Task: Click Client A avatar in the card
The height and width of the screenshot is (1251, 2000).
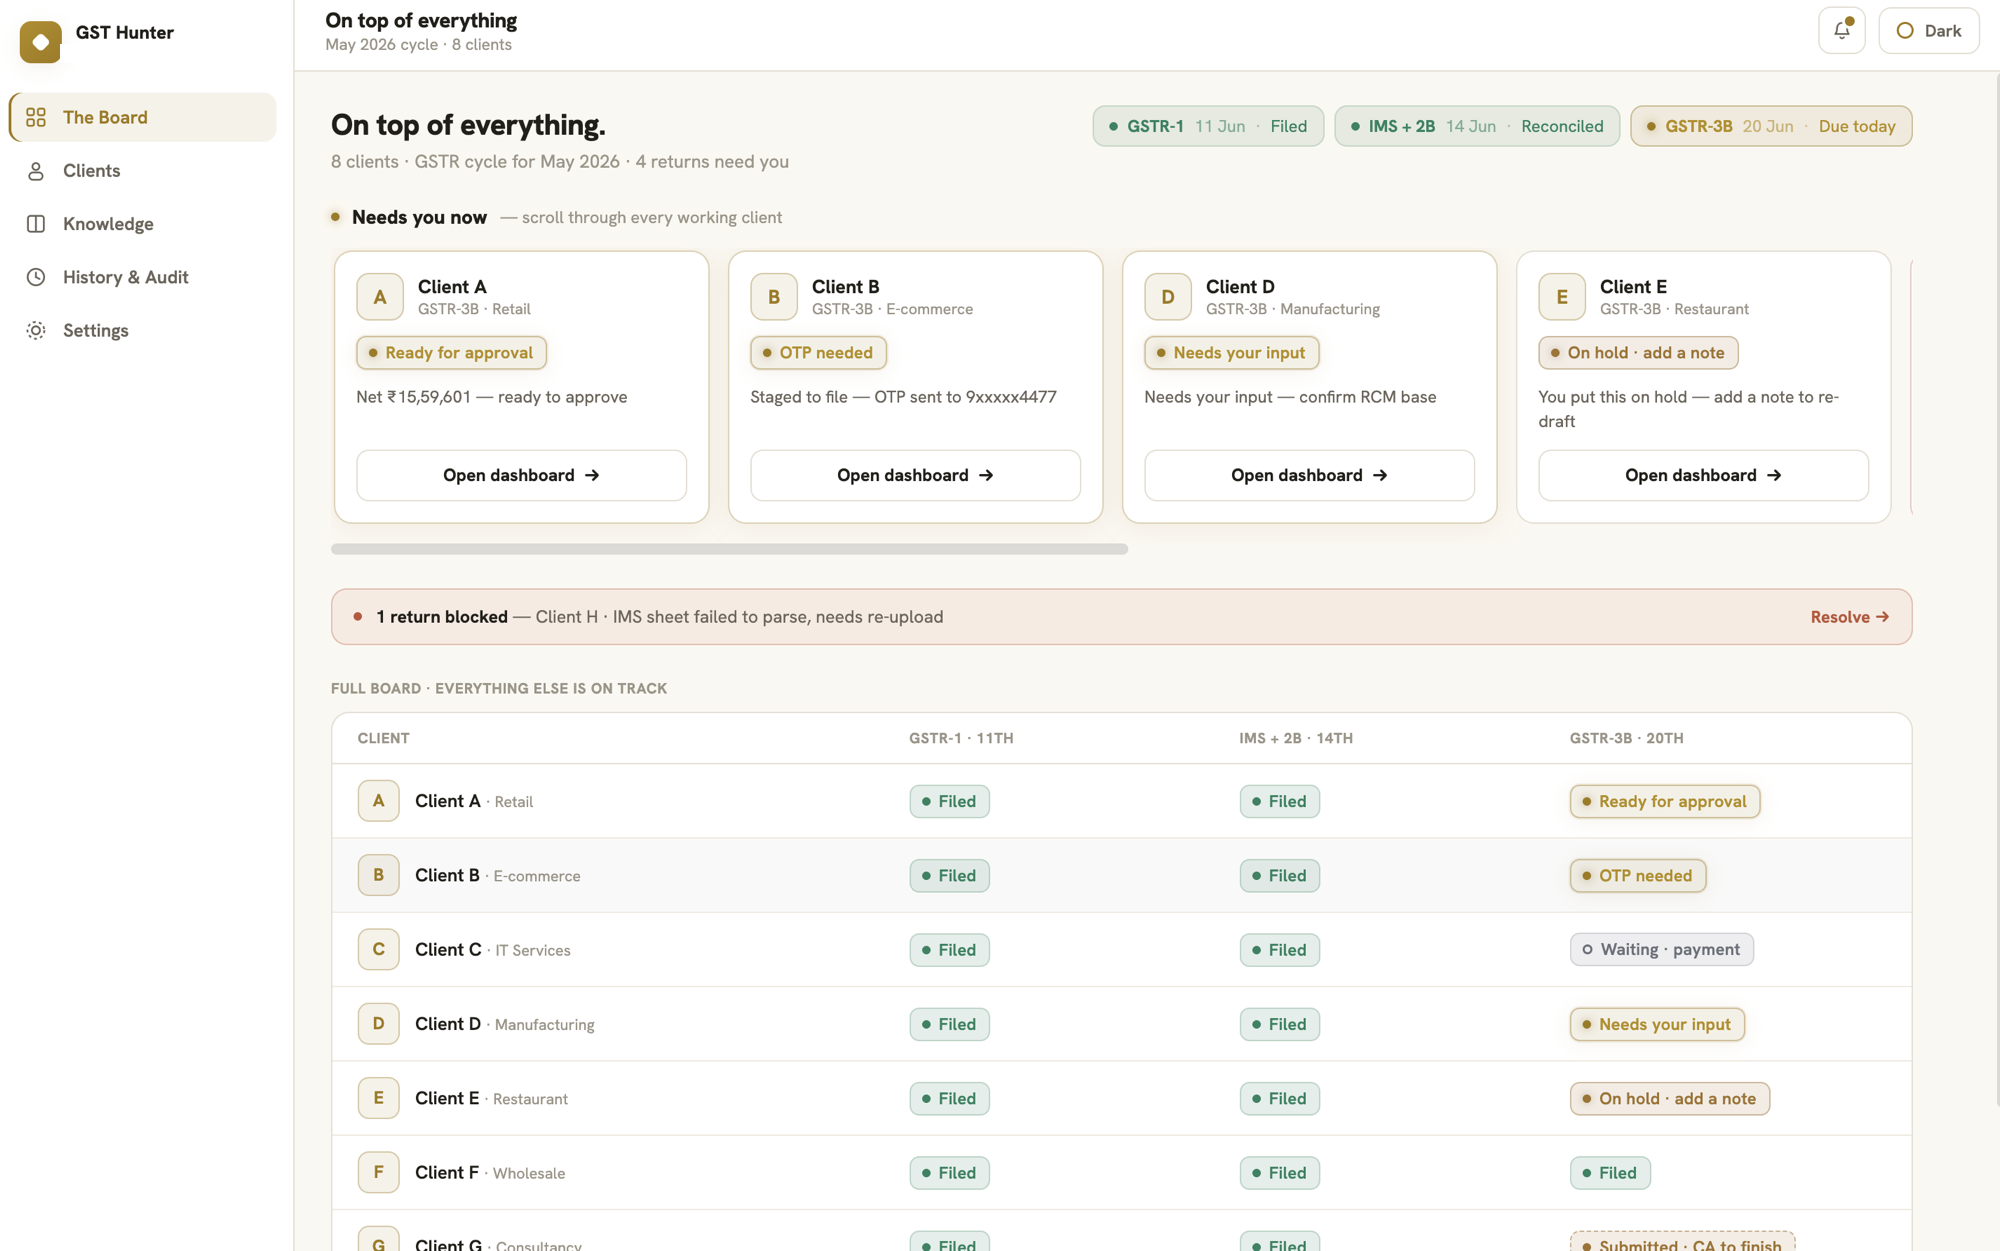Action: (380, 297)
